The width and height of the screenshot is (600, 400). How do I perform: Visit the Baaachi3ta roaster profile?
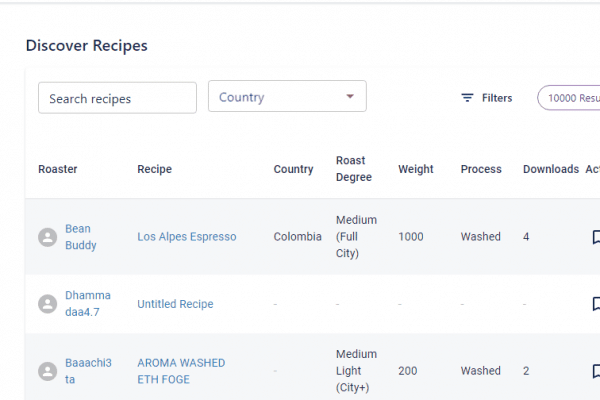click(x=88, y=371)
